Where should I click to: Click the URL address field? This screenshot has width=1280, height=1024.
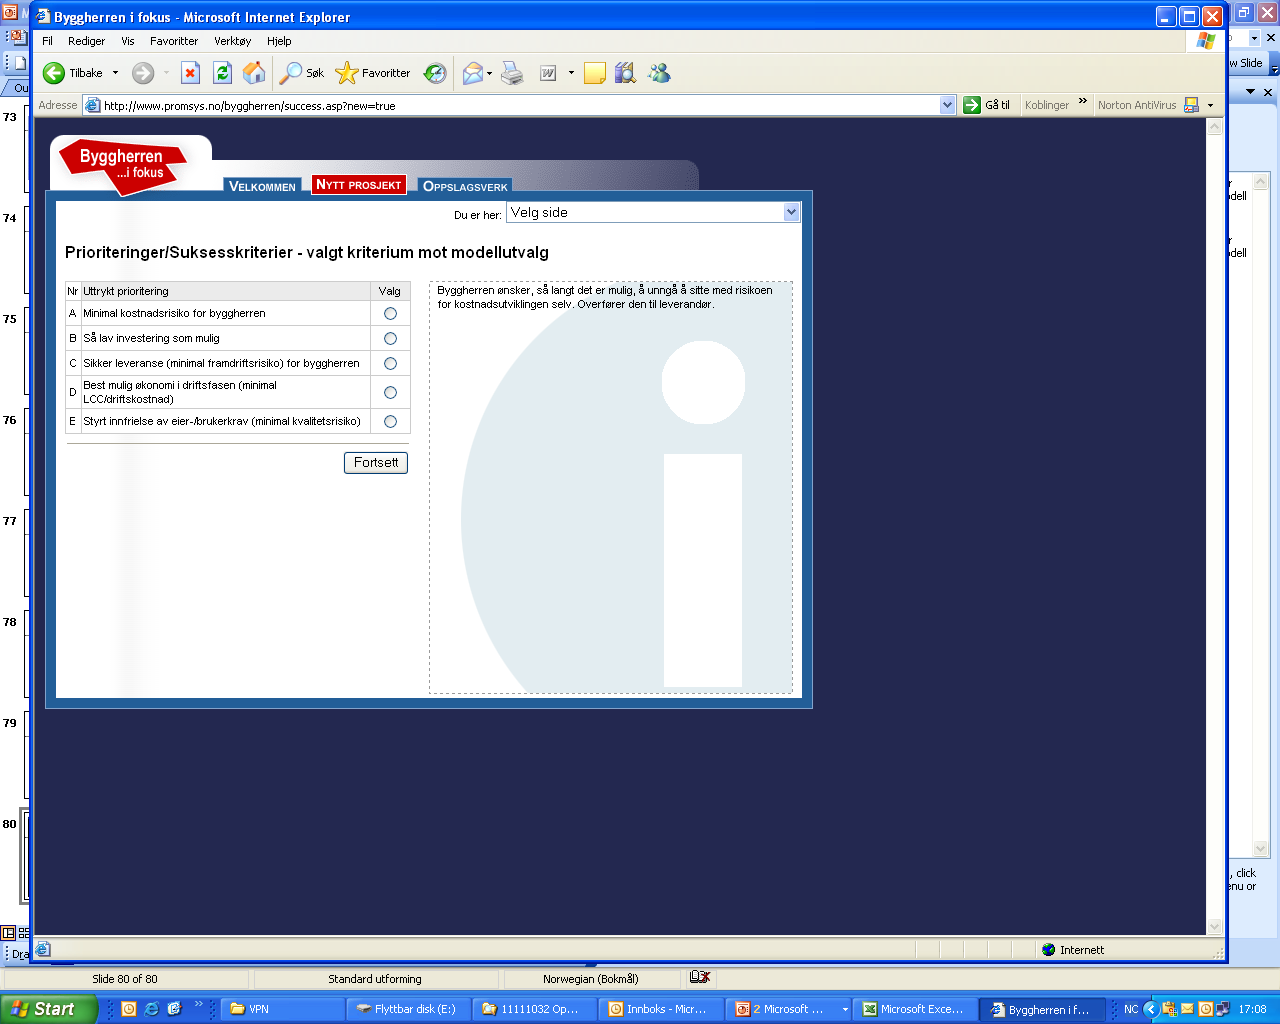pos(520,105)
